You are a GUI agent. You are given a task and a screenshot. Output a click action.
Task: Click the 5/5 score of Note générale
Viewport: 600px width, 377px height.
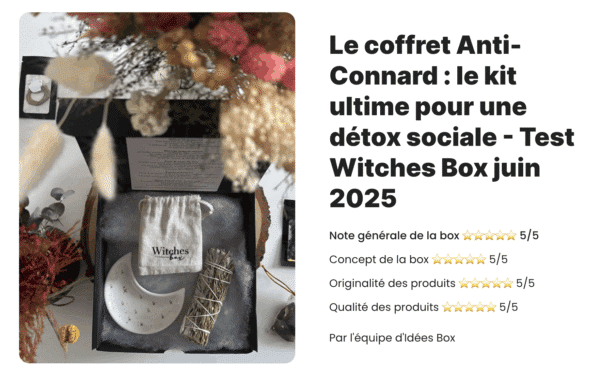pos(529,235)
